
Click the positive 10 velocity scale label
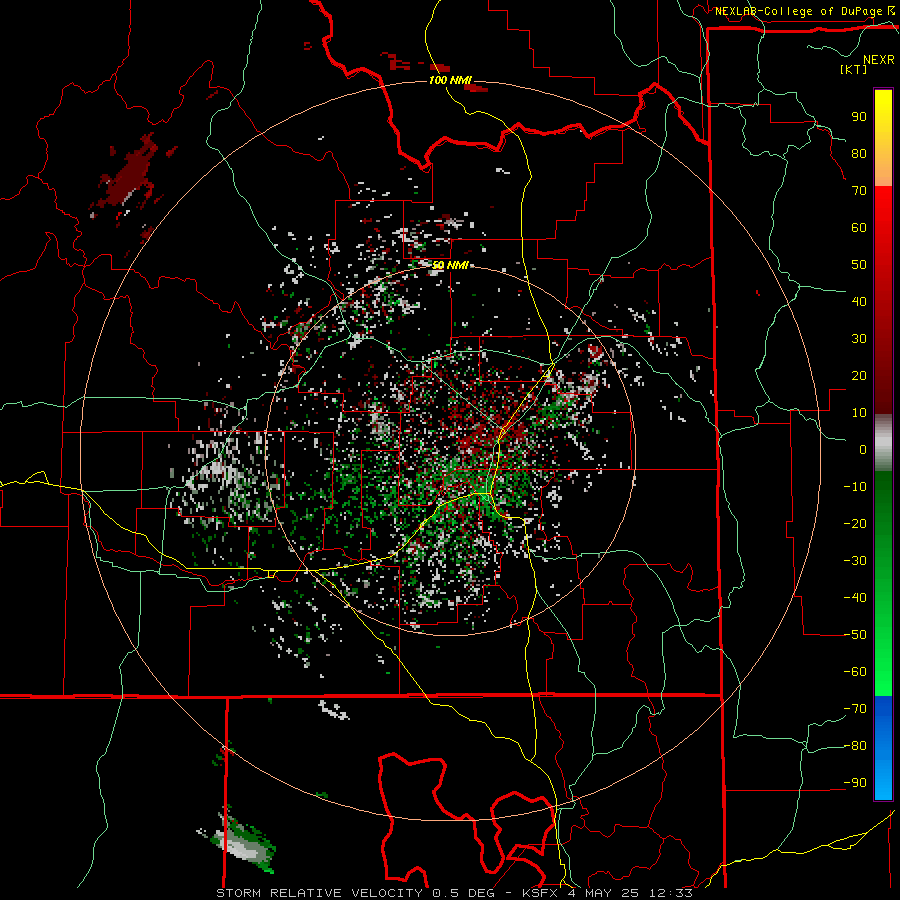tap(859, 413)
